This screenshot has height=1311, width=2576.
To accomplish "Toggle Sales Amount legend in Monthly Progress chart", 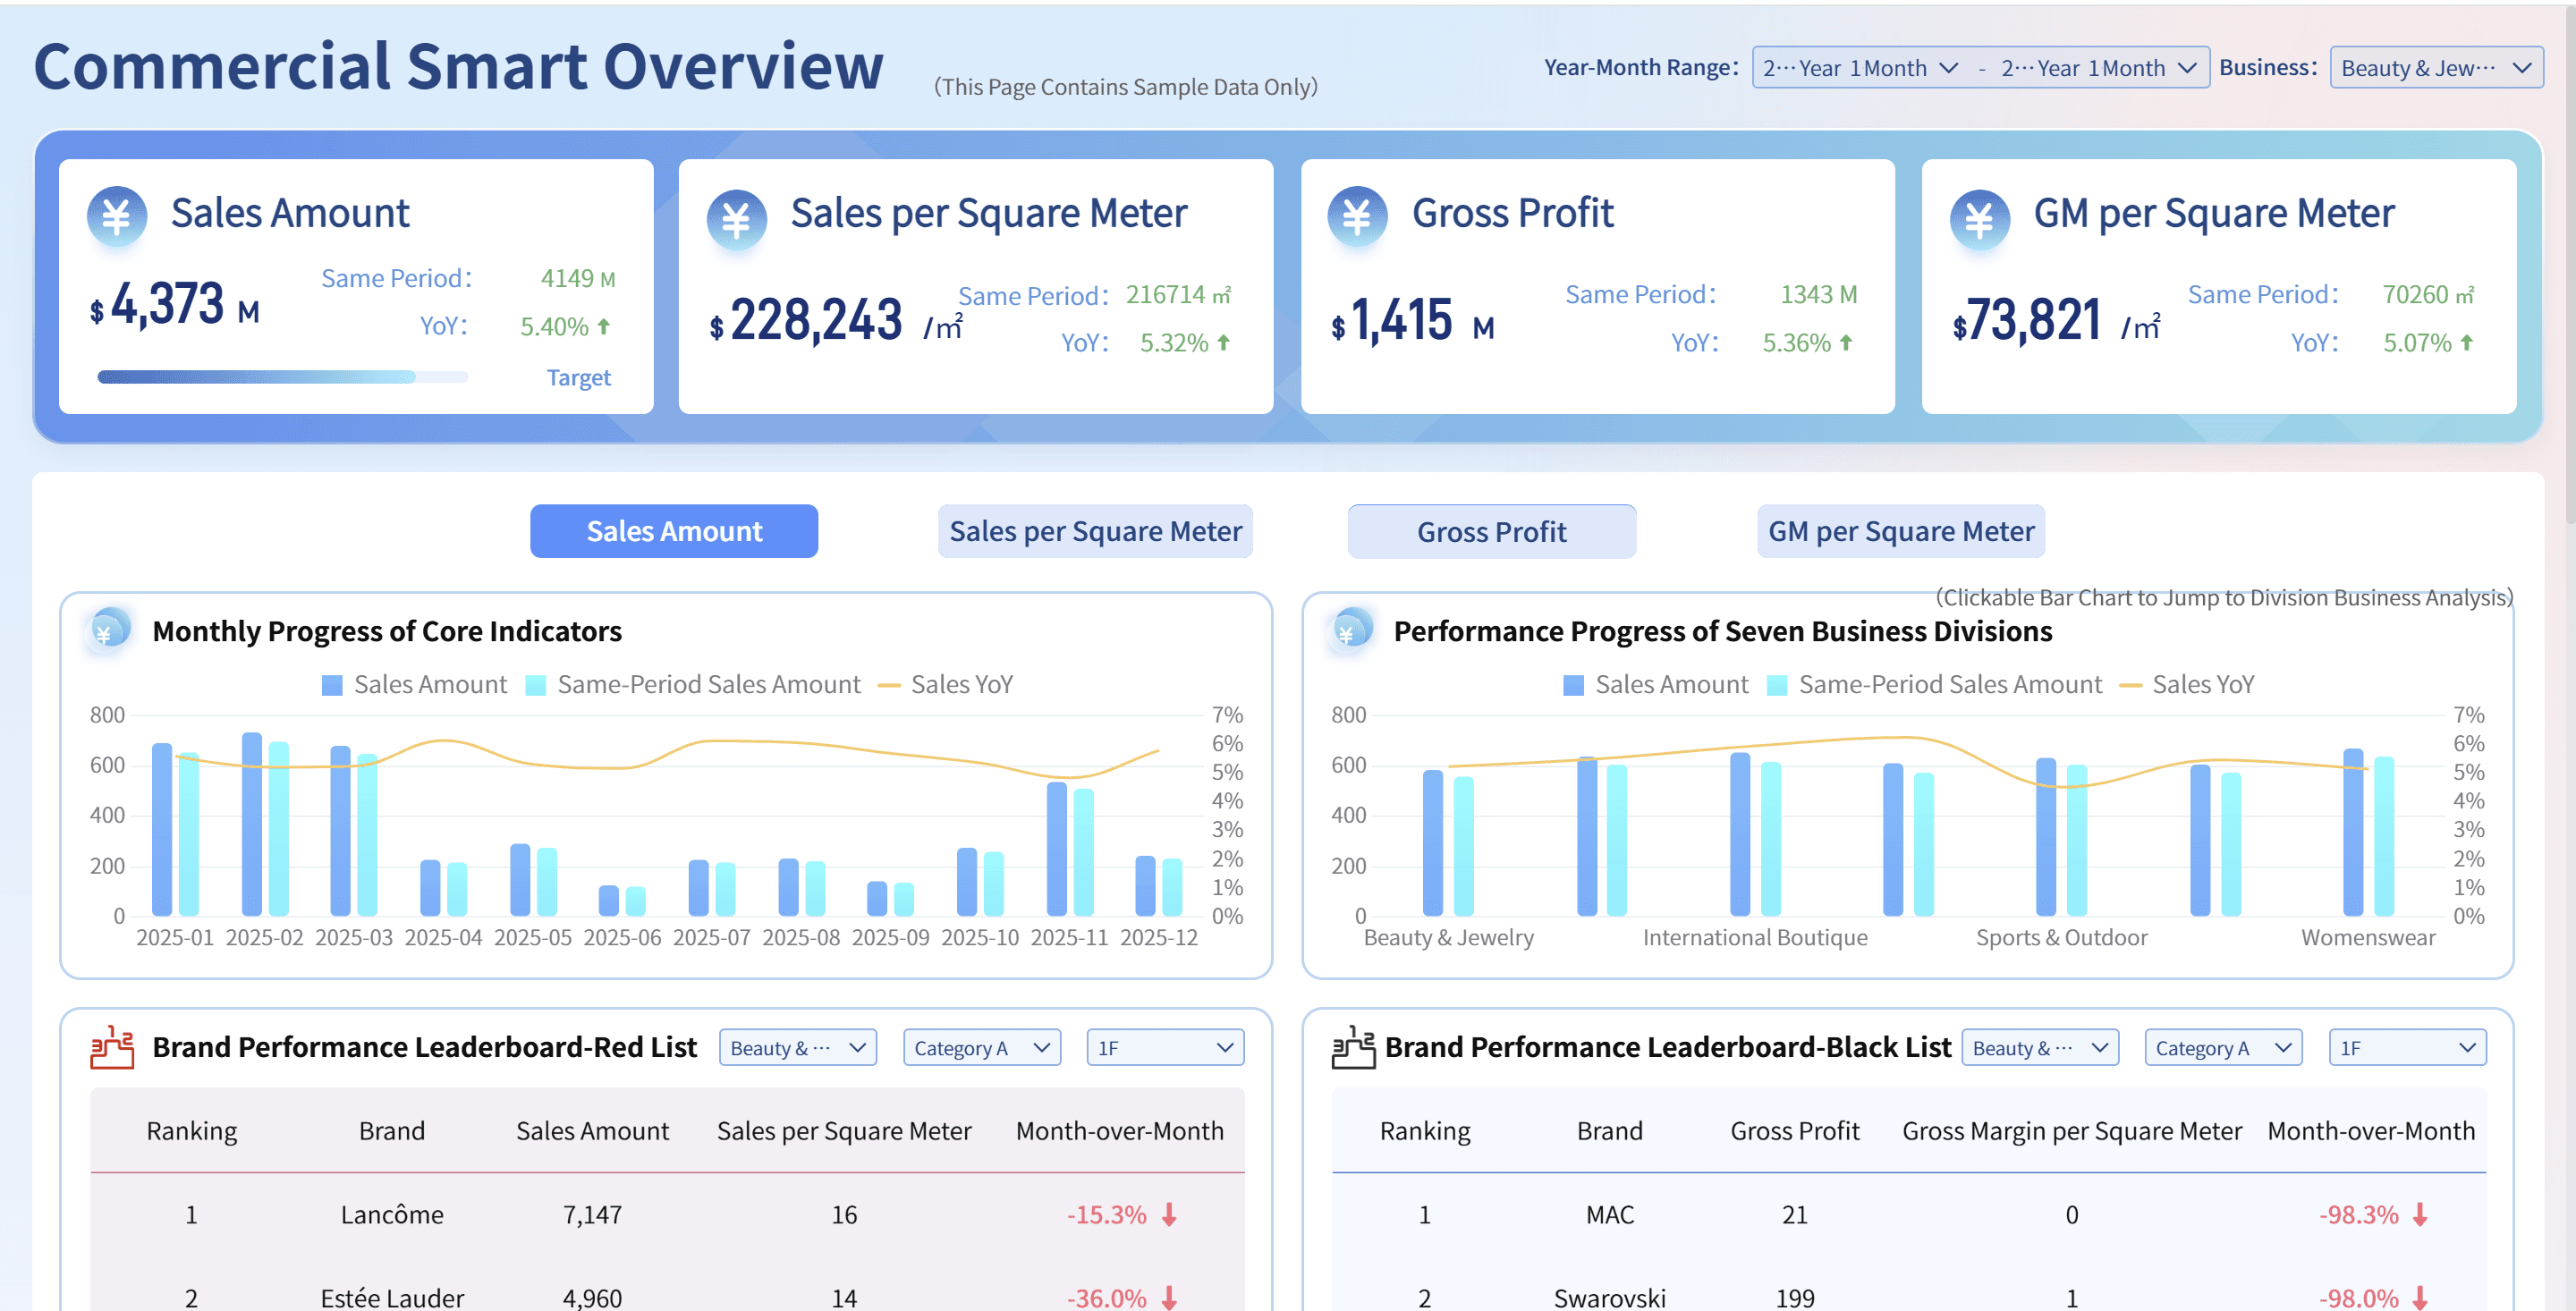I will (414, 685).
